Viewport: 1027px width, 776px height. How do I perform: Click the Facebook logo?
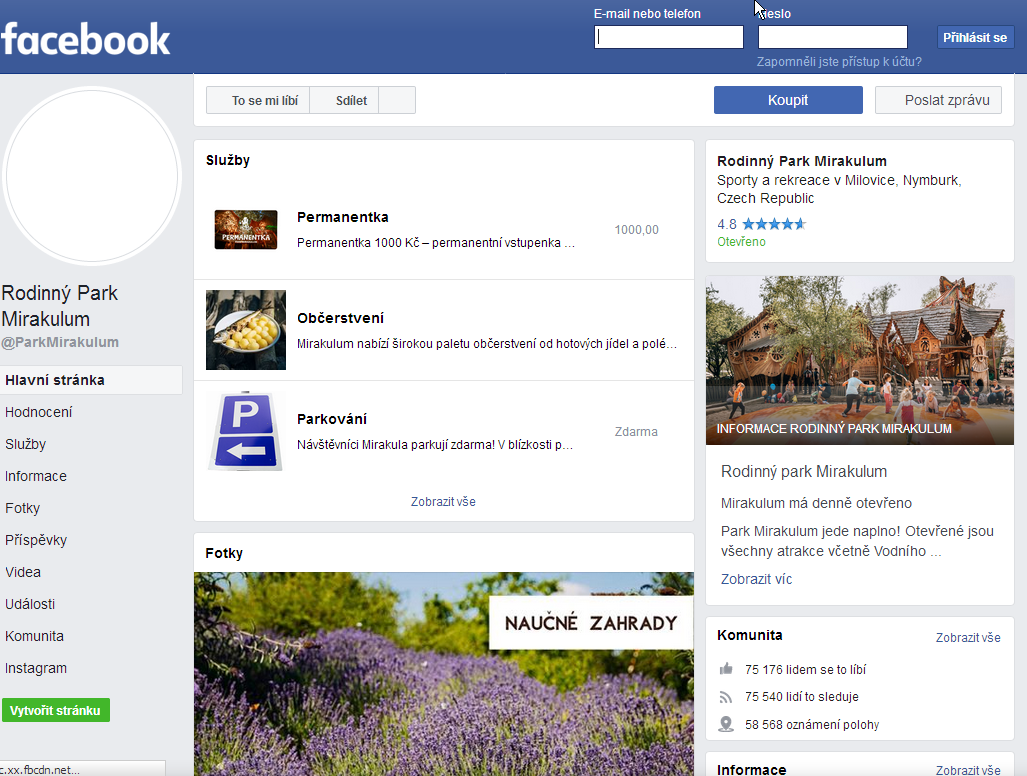(86, 39)
